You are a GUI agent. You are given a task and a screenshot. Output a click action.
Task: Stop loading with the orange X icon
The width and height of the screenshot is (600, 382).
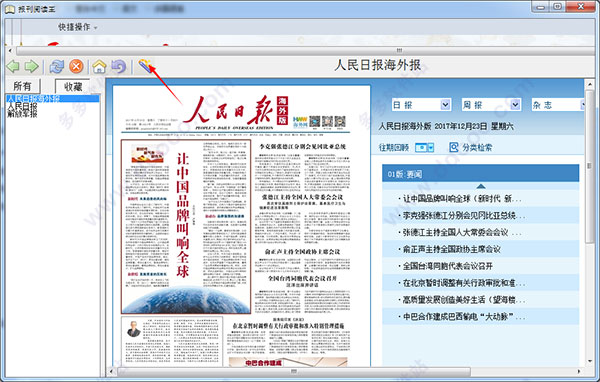coord(76,67)
